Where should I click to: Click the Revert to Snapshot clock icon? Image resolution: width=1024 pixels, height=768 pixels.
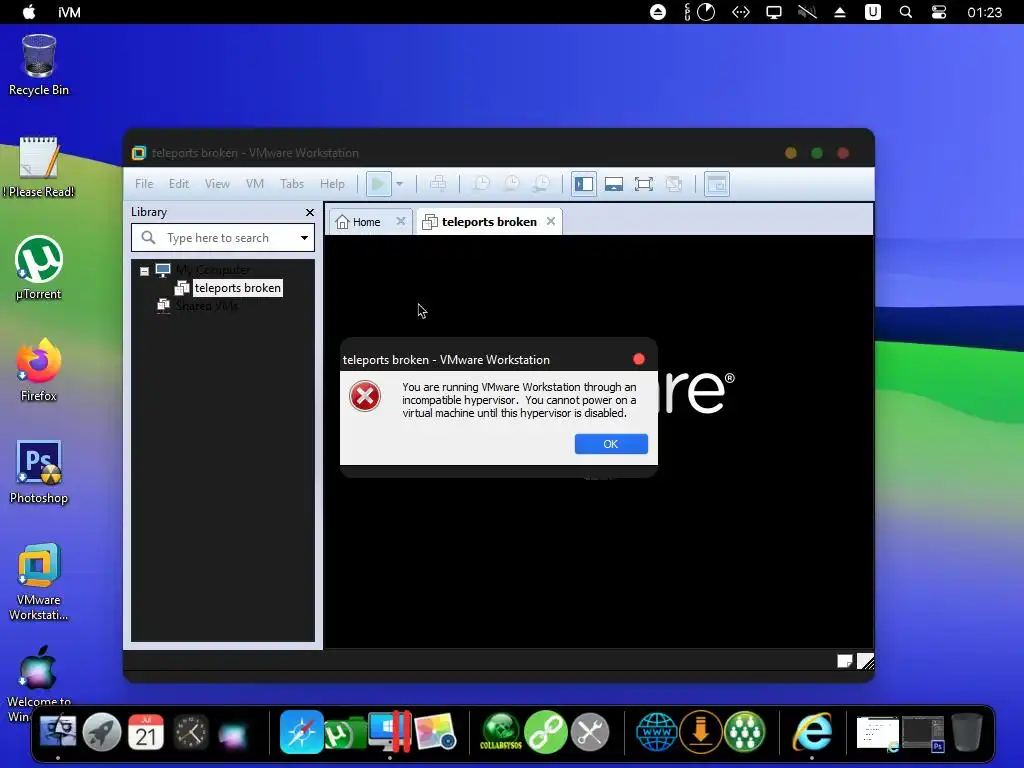click(x=511, y=184)
